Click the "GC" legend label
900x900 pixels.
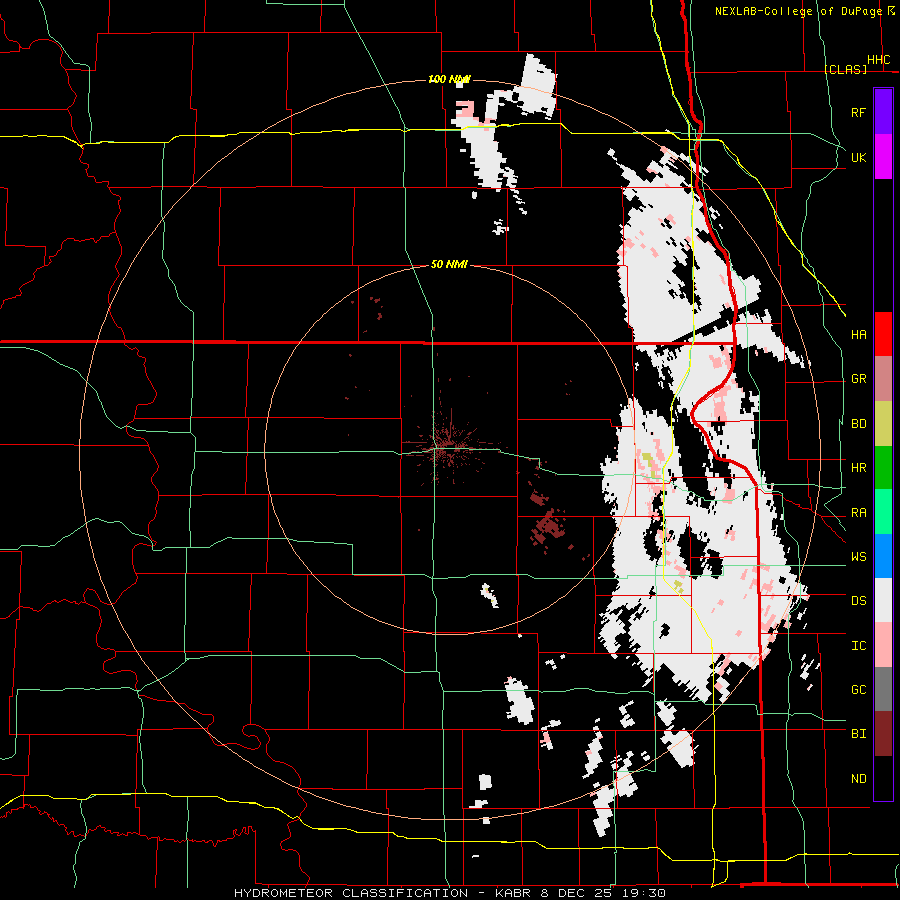coord(858,690)
